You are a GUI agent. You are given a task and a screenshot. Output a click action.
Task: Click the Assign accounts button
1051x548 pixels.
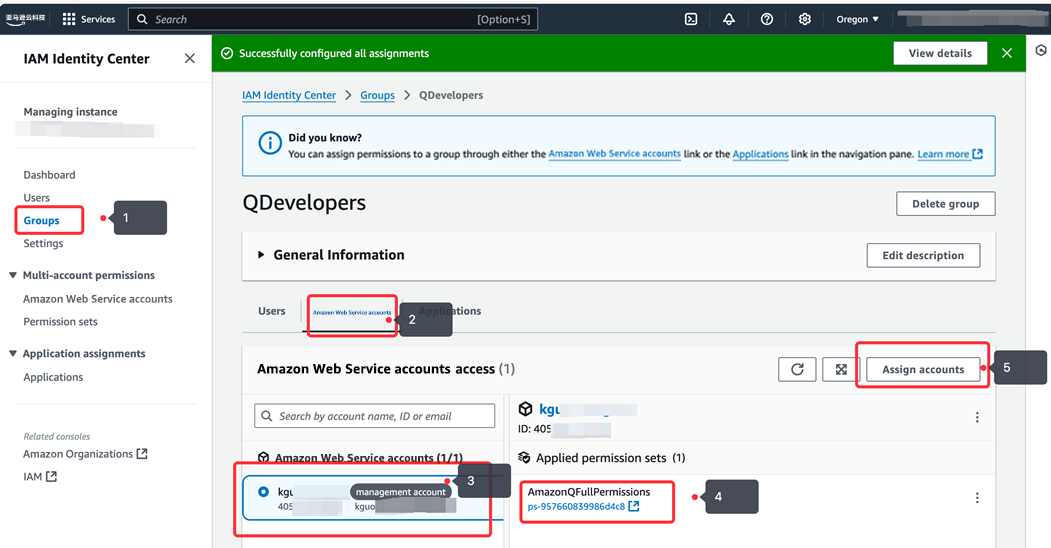(923, 369)
